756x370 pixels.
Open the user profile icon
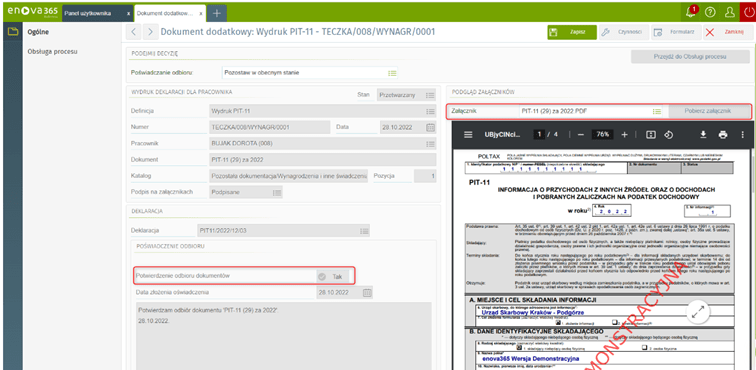click(730, 13)
